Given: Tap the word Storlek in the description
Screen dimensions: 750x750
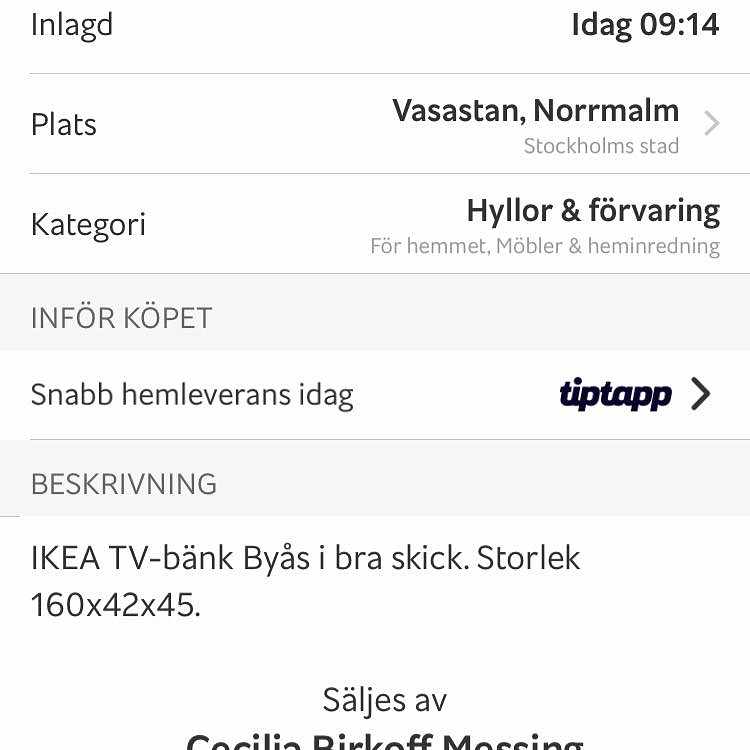Looking at the screenshot, I should (x=528, y=557).
